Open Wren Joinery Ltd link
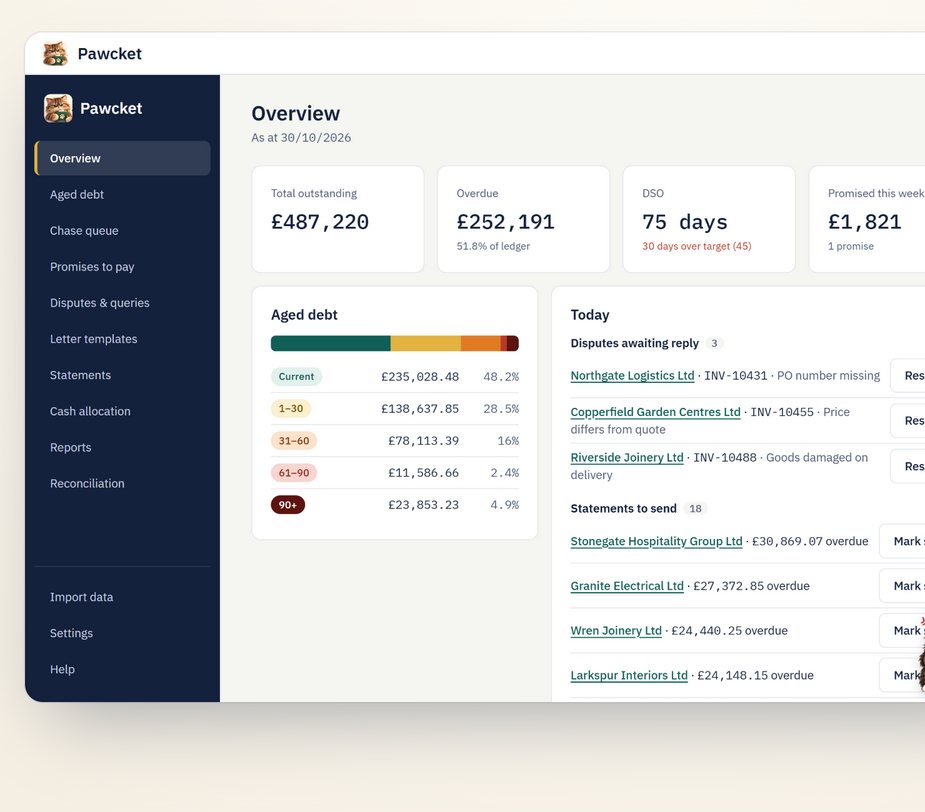 tap(616, 631)
